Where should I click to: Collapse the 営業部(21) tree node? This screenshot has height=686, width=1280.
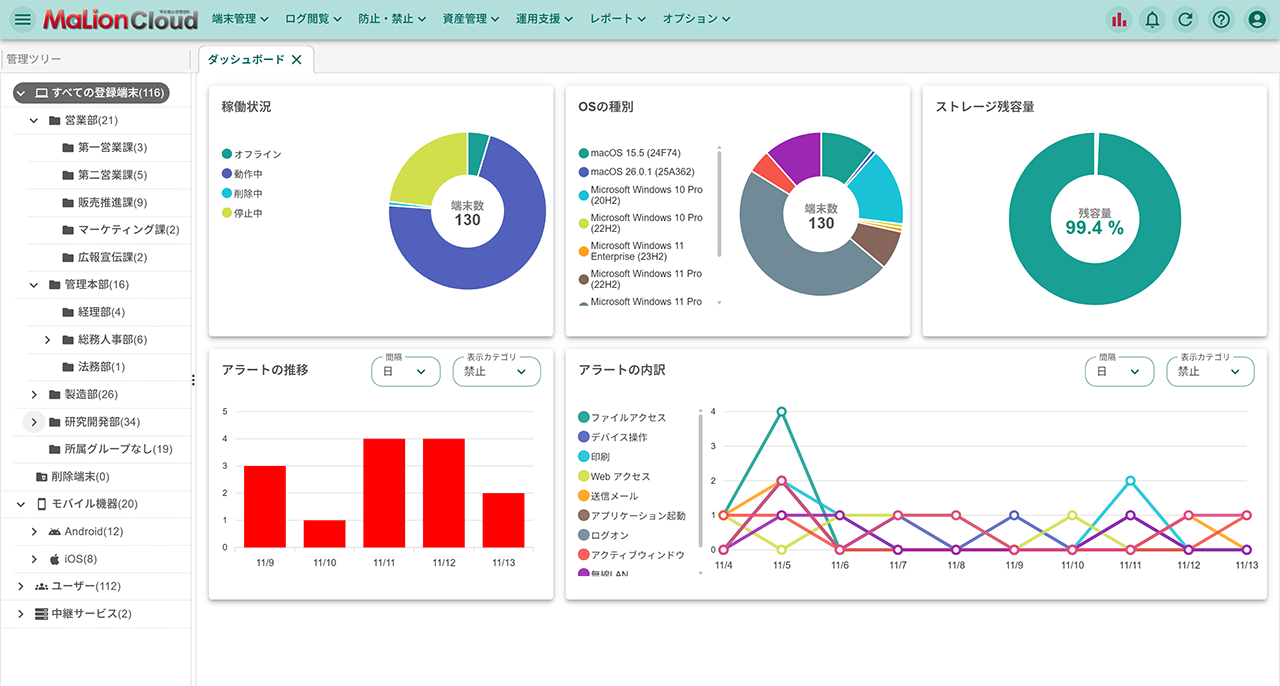coord(34,121)
